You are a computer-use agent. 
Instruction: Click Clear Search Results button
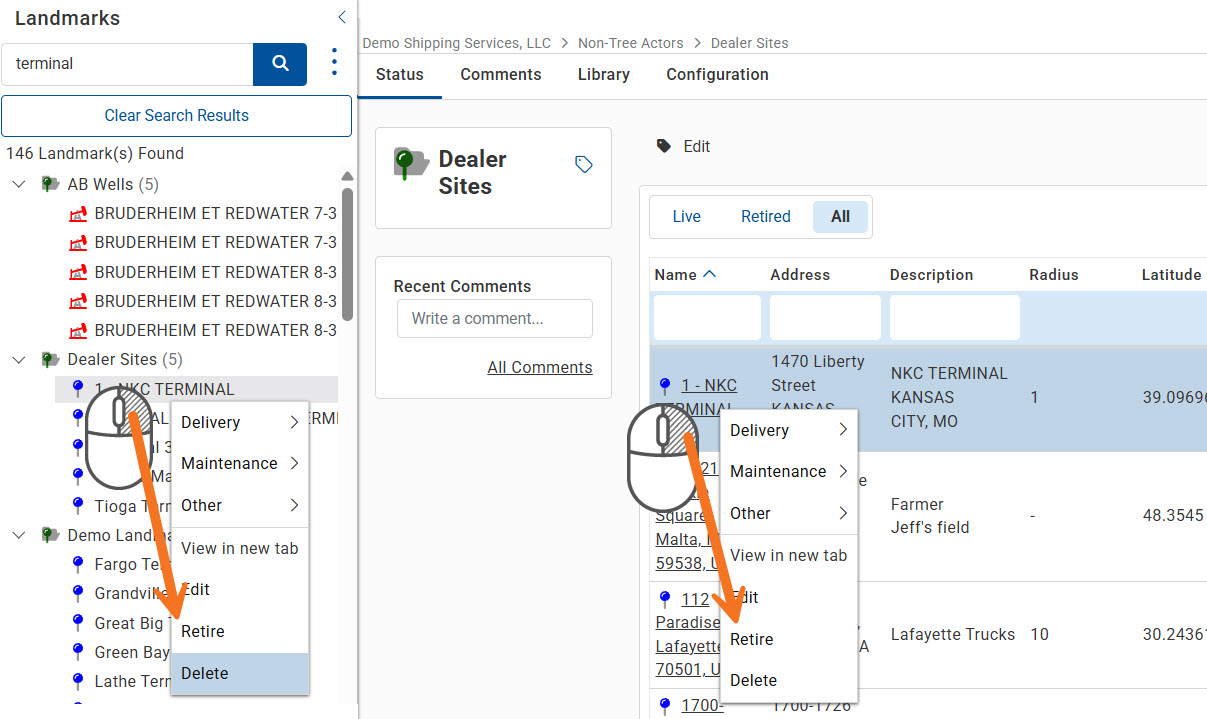pos(177,115)
